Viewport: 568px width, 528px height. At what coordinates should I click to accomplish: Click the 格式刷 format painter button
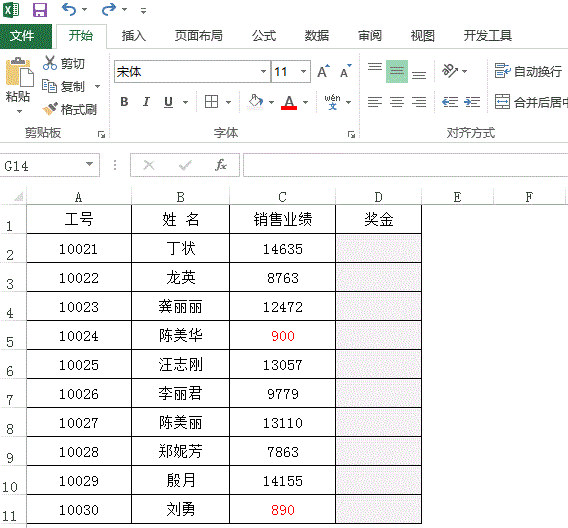(x=70, y=109)
